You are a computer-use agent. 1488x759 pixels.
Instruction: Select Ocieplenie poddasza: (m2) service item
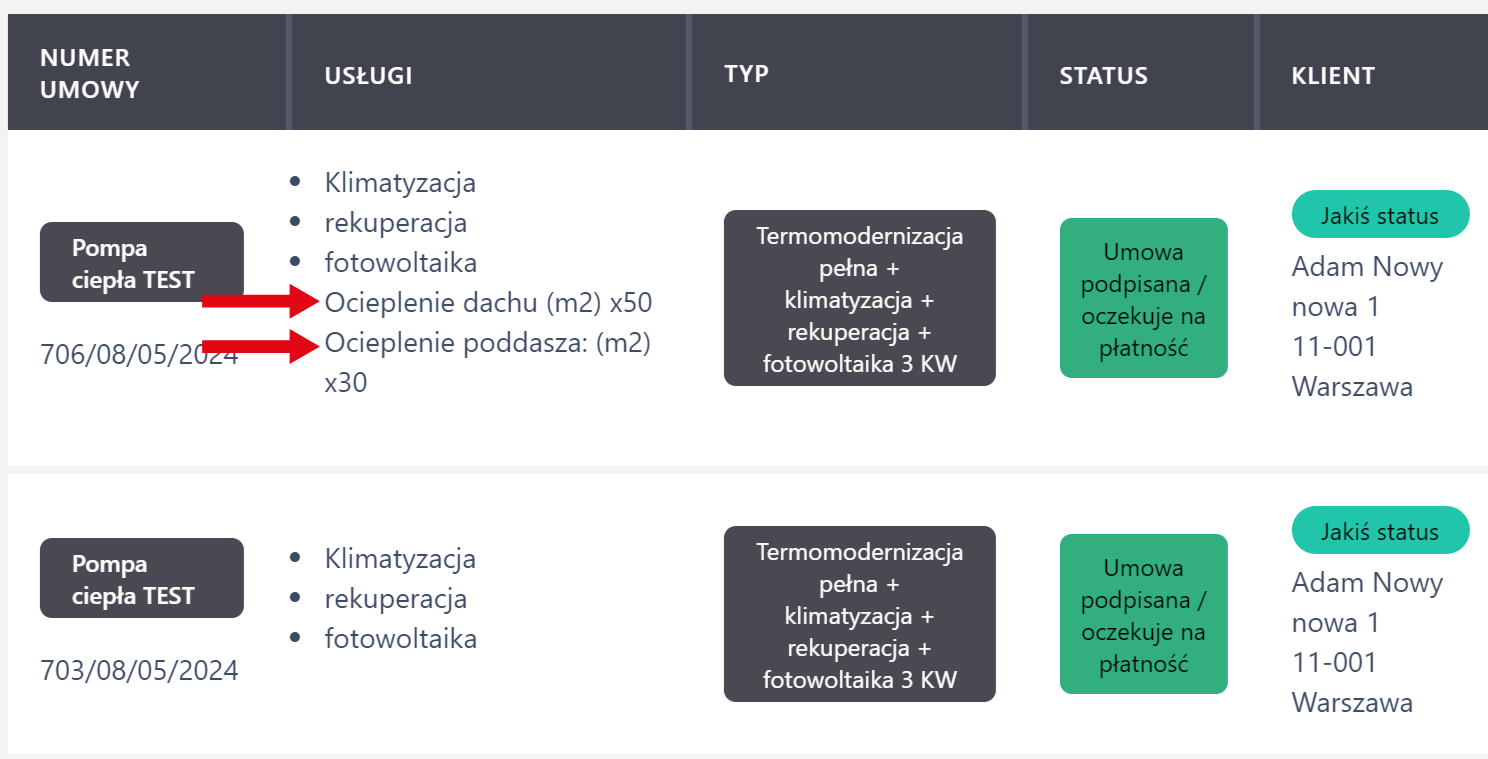click(487, 344)
